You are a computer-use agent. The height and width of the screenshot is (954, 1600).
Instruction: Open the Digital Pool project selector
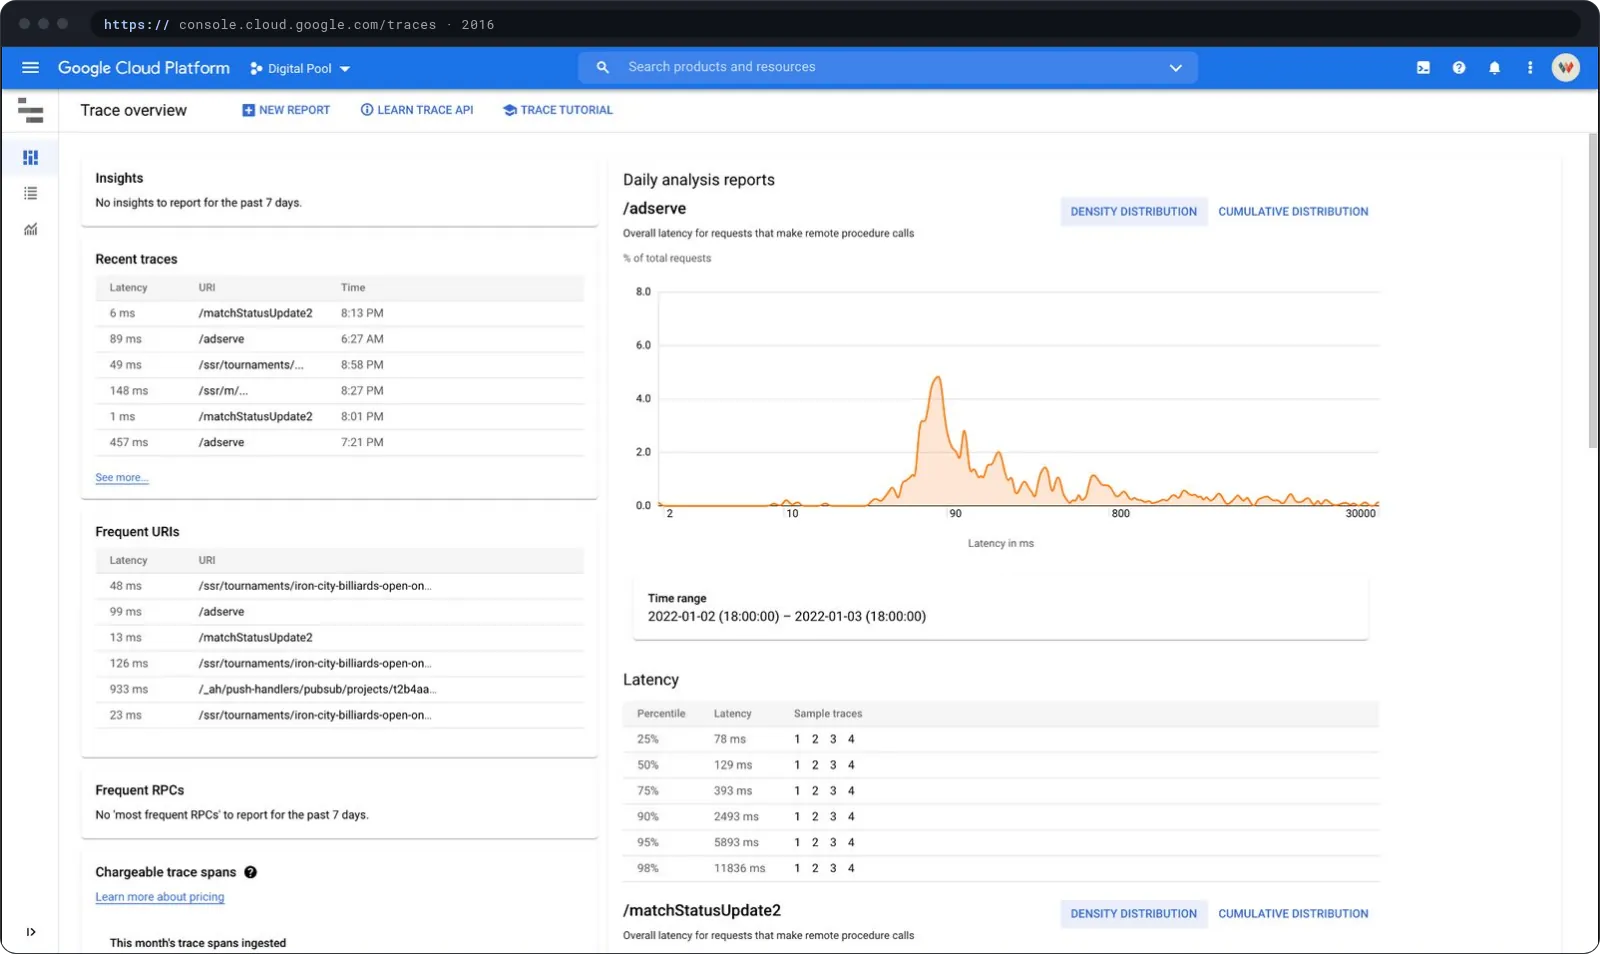click(300, 69)
